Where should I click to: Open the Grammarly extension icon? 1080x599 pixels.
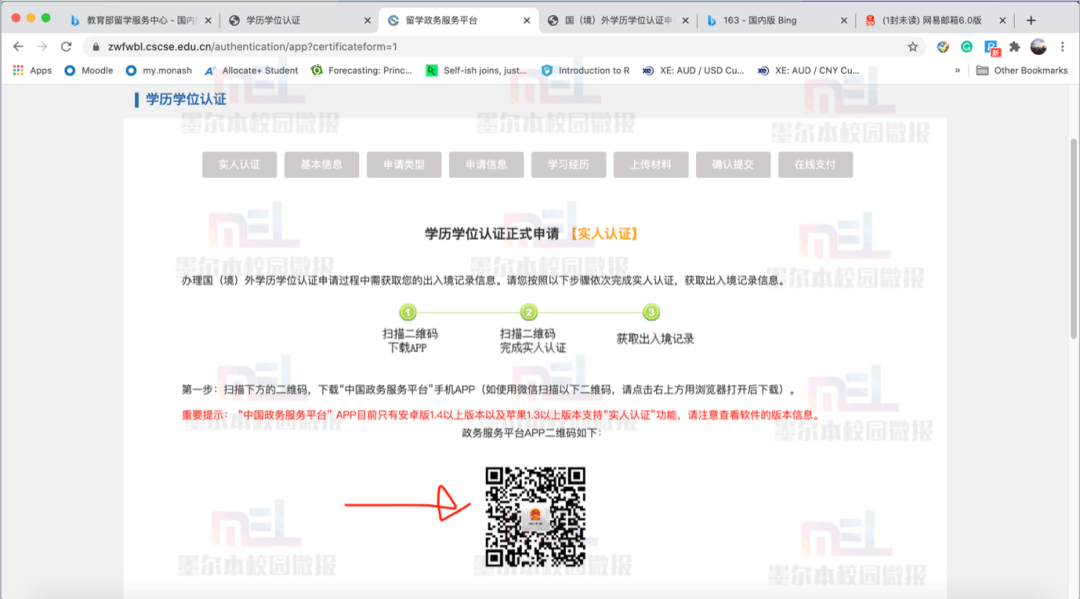(x=966, y=47)
